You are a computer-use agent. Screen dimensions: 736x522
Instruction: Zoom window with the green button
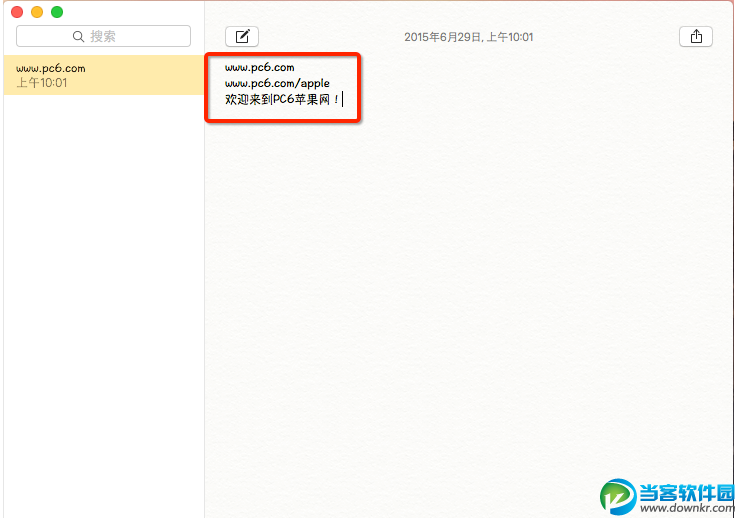click(57, 12)
